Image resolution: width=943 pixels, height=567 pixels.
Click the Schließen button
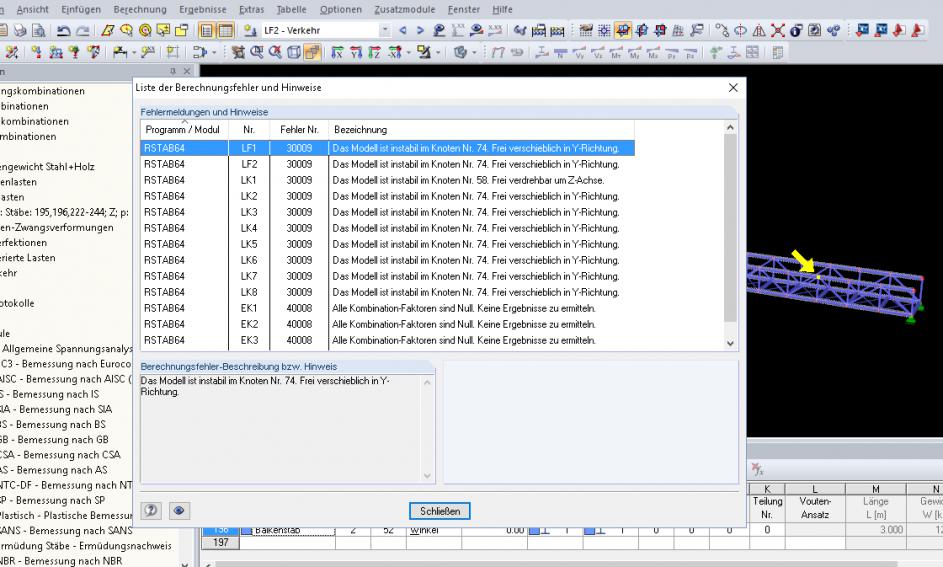[x=440, y=511]
